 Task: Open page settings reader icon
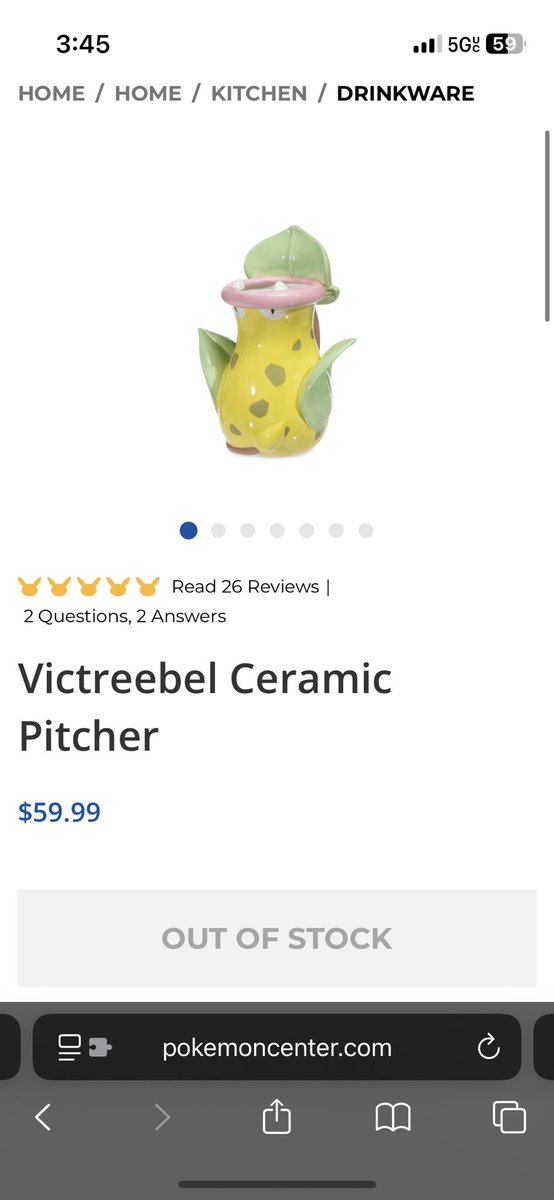click(x=84, y=1047)
